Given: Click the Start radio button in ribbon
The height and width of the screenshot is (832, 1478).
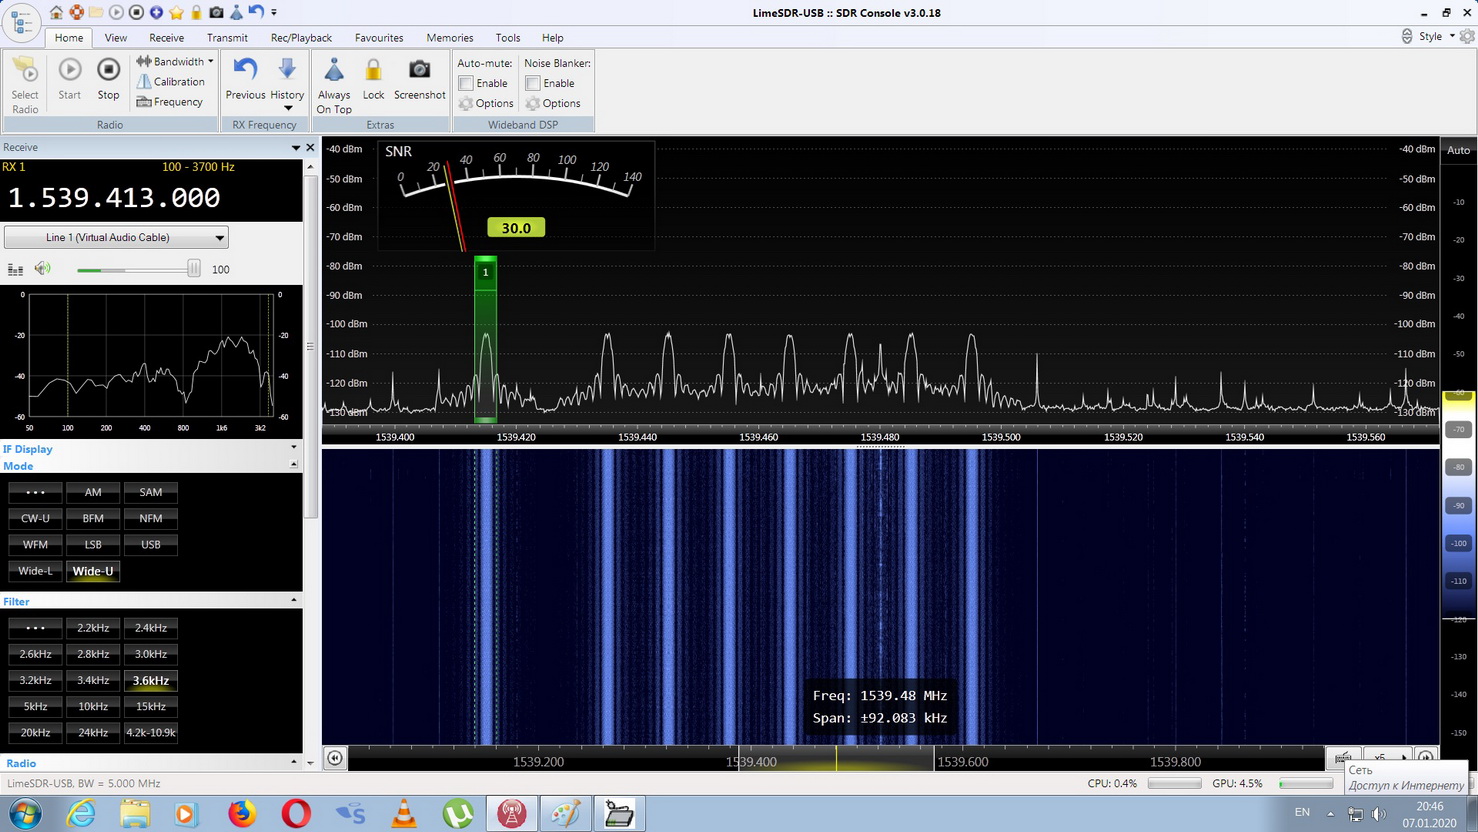Looking at the screenshot, I should [x=69, y=79].
